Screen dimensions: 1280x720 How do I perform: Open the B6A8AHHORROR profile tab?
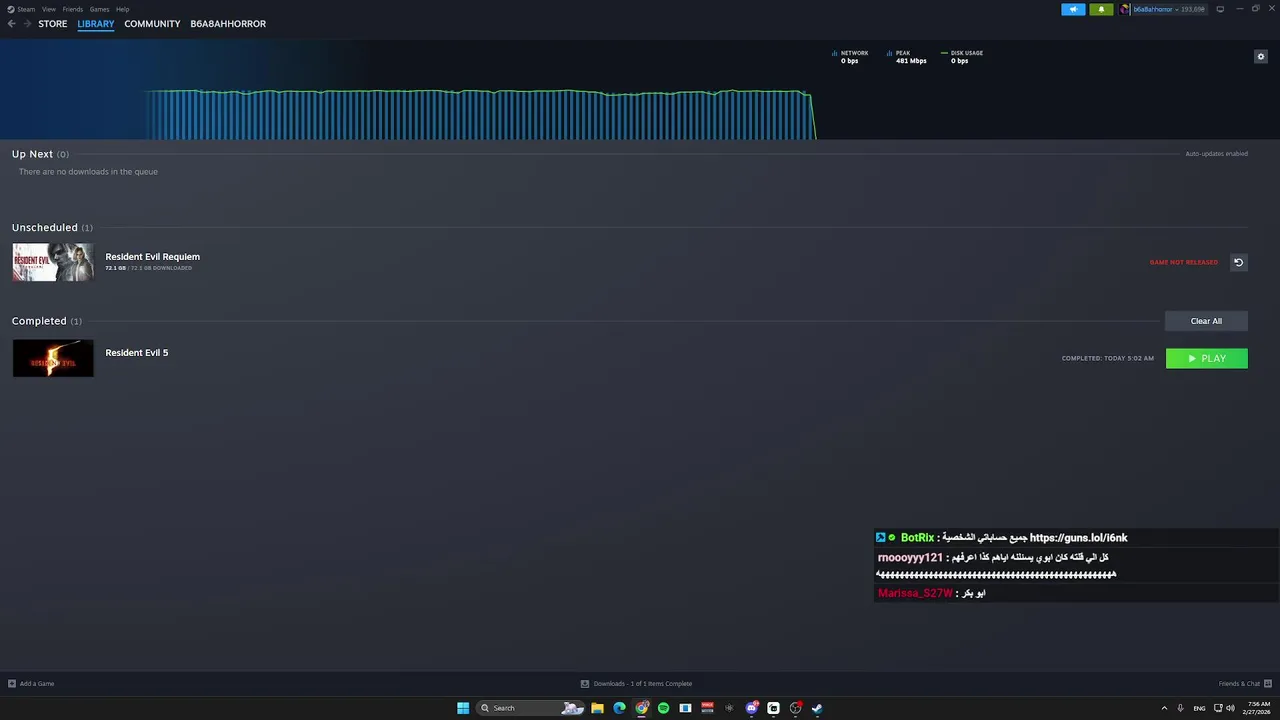click(x=228, y=24)
